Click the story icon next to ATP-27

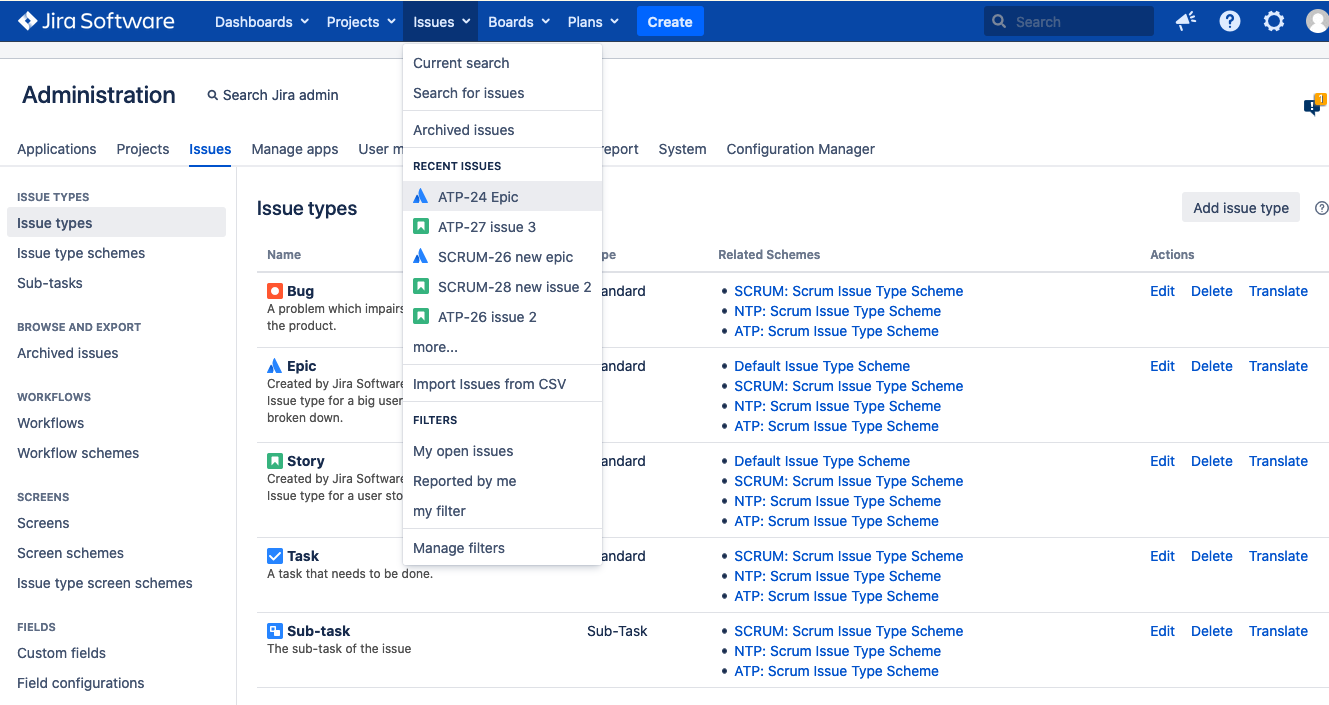(x=421, y=227)
